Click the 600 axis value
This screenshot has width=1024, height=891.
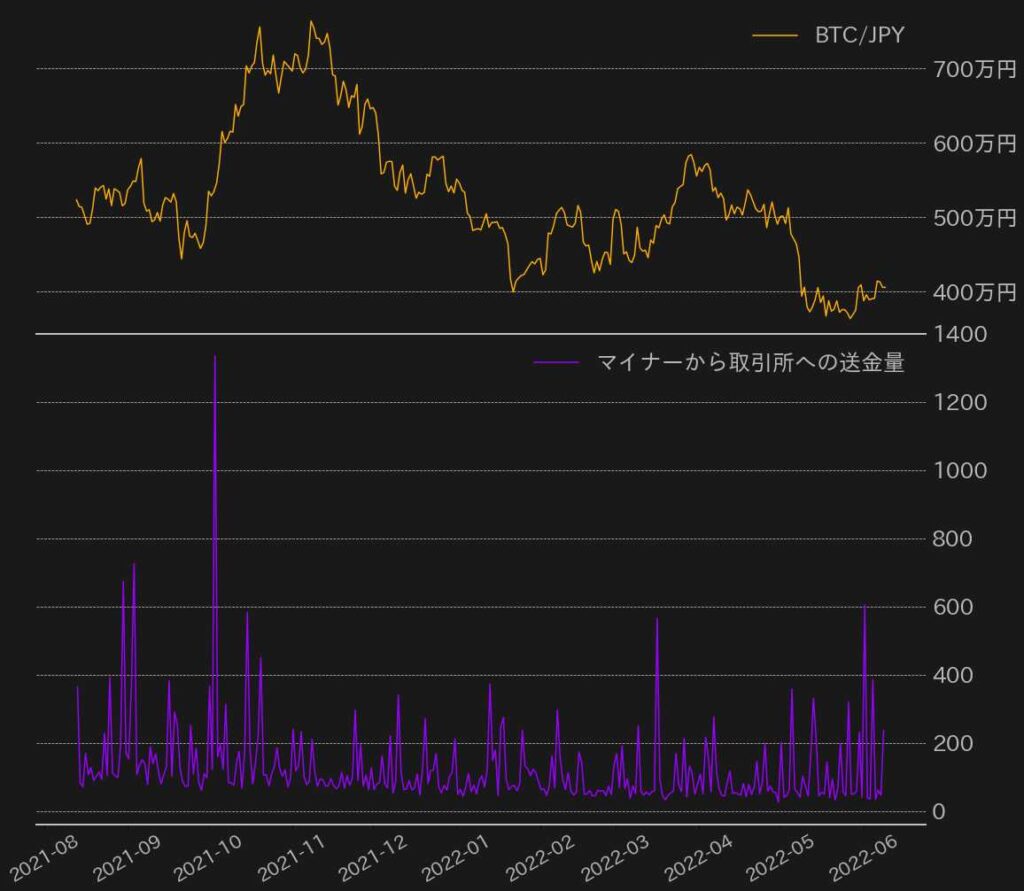click(953, 607)
